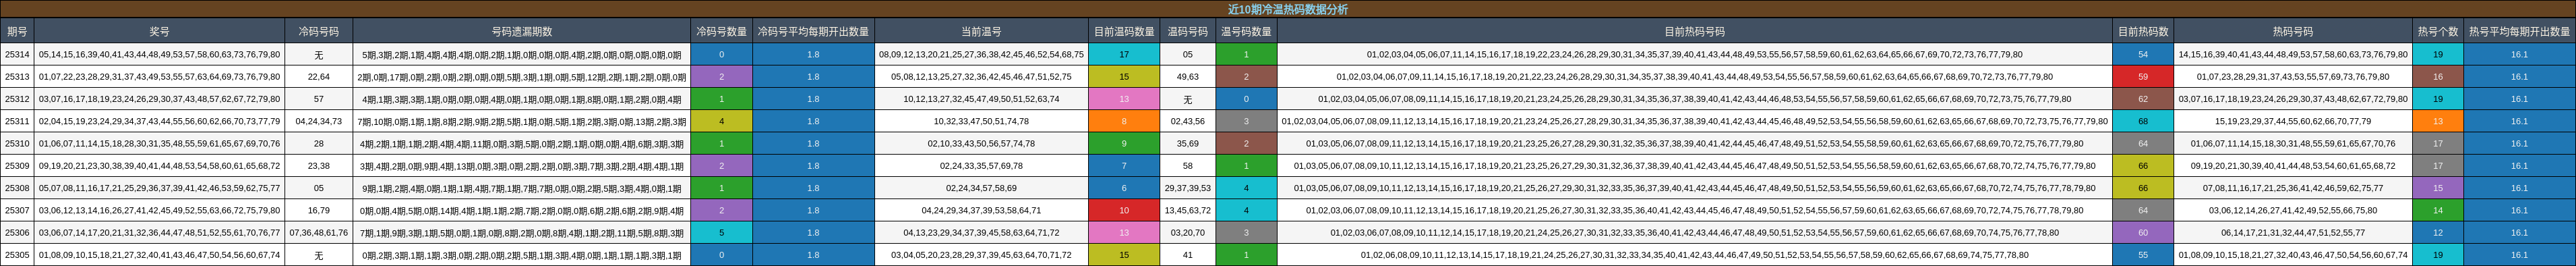Select cyan hot count cell 68 in row 25311
This screenshot has width=2576, height=266.
coord(2143,121)
